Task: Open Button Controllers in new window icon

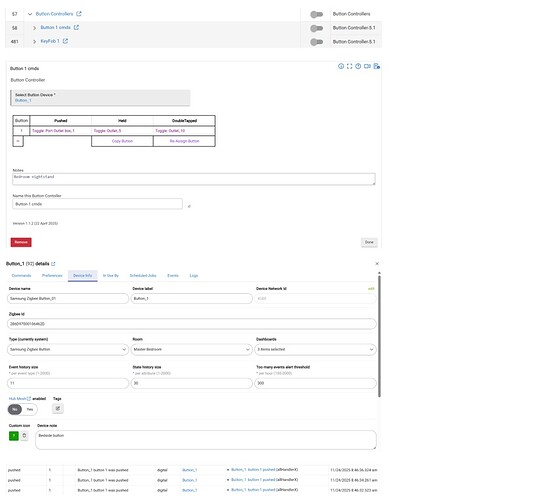Action: click(79, 14)
